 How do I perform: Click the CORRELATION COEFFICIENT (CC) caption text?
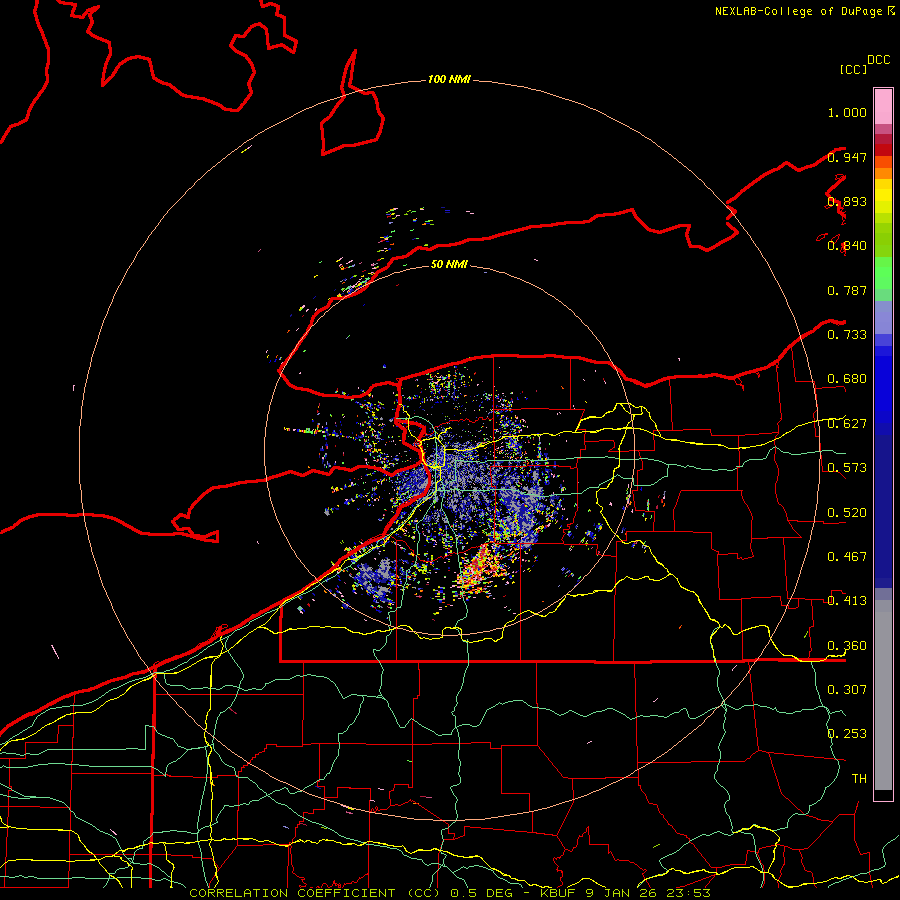[315, 893]
